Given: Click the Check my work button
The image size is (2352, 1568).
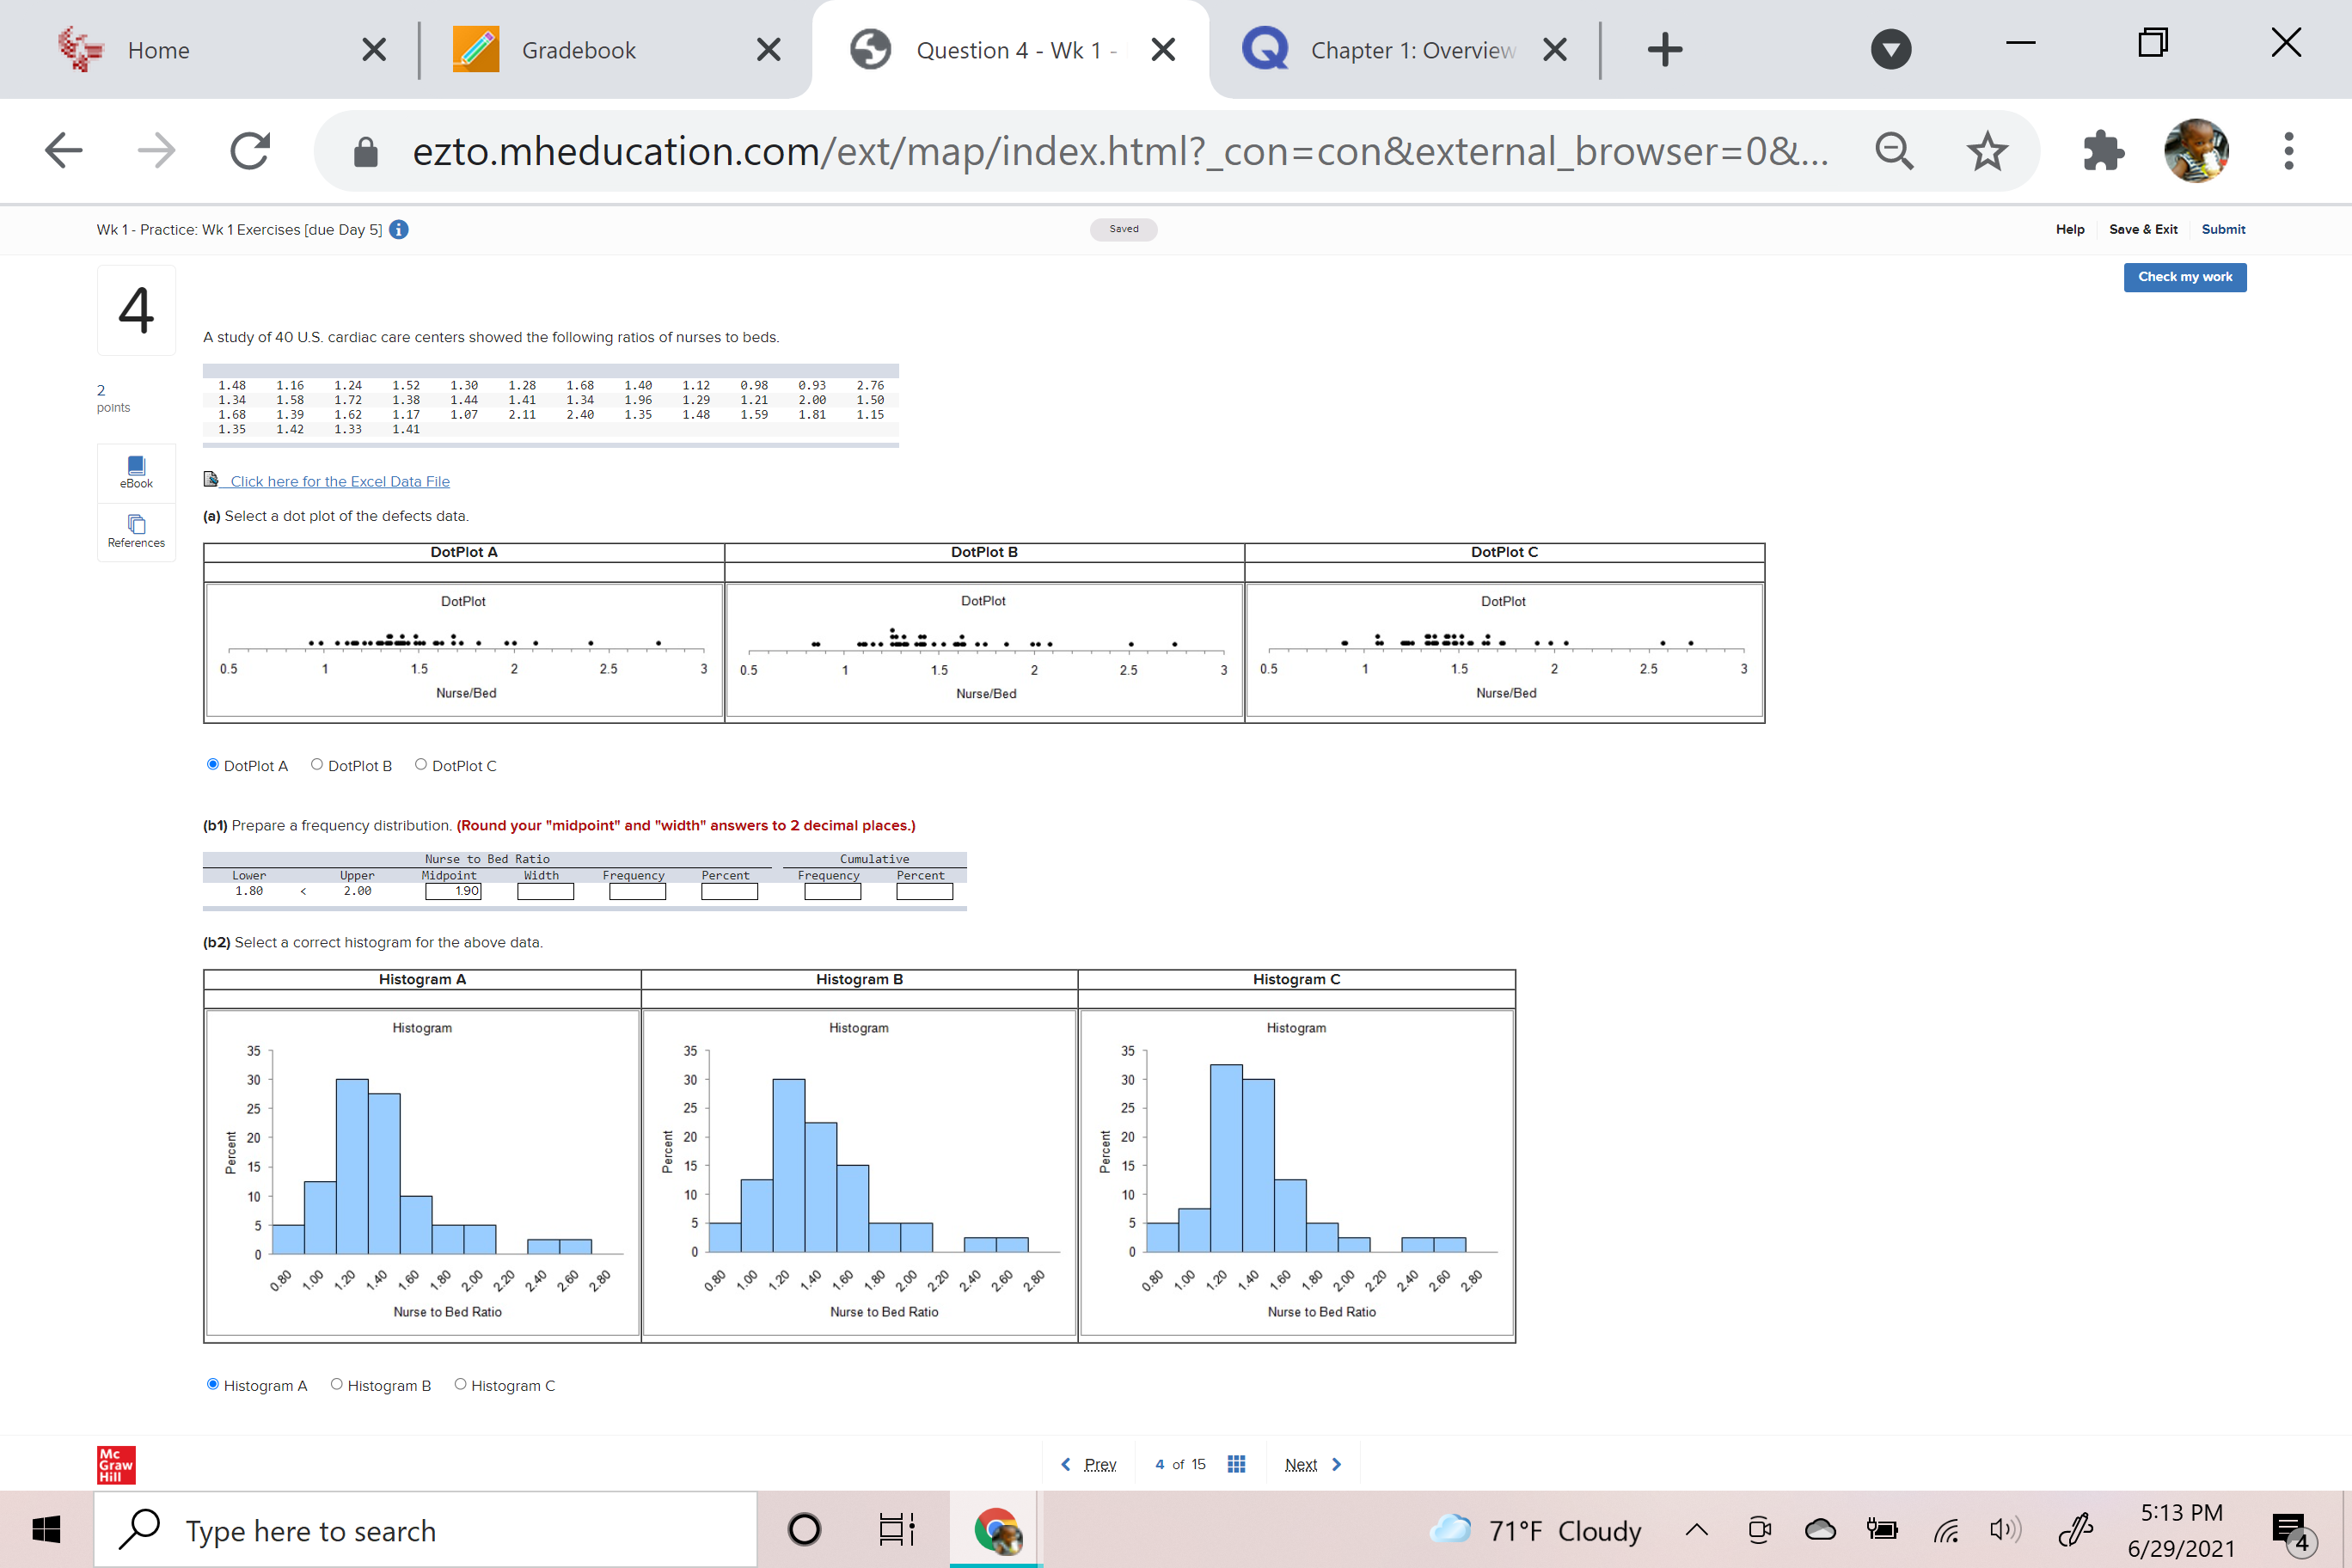Looking at the screenshot, I should coord(2184,277).
